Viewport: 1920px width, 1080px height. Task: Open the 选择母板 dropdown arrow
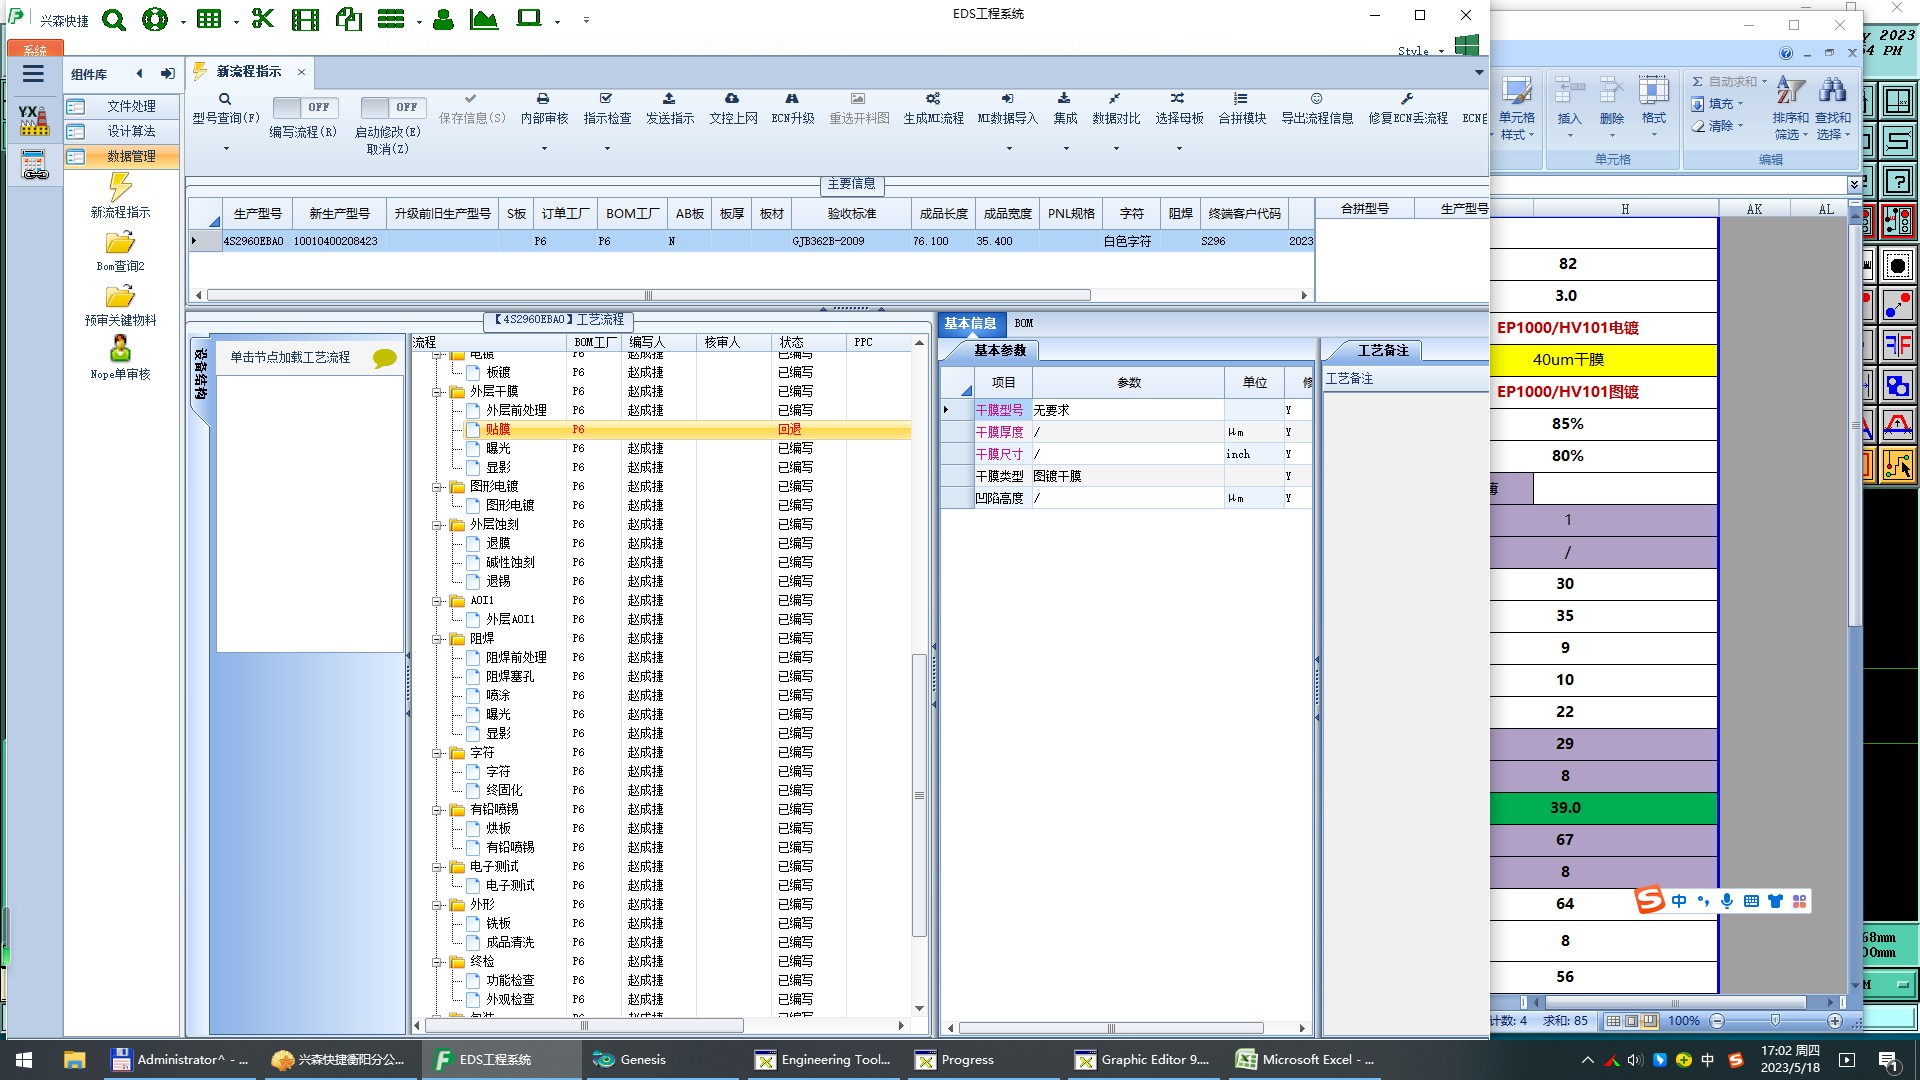1179,149
